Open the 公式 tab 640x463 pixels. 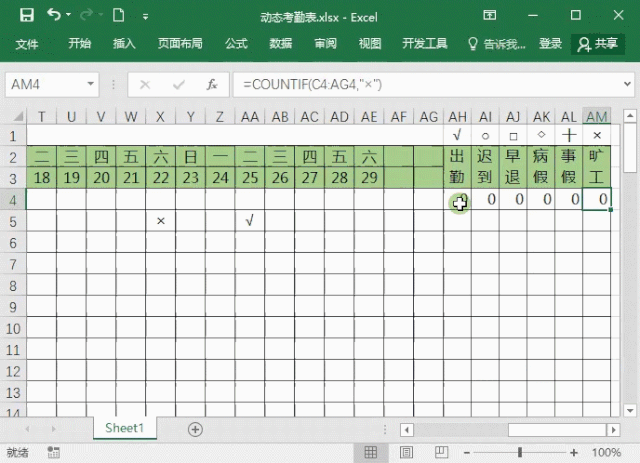(x=236, y=43)
